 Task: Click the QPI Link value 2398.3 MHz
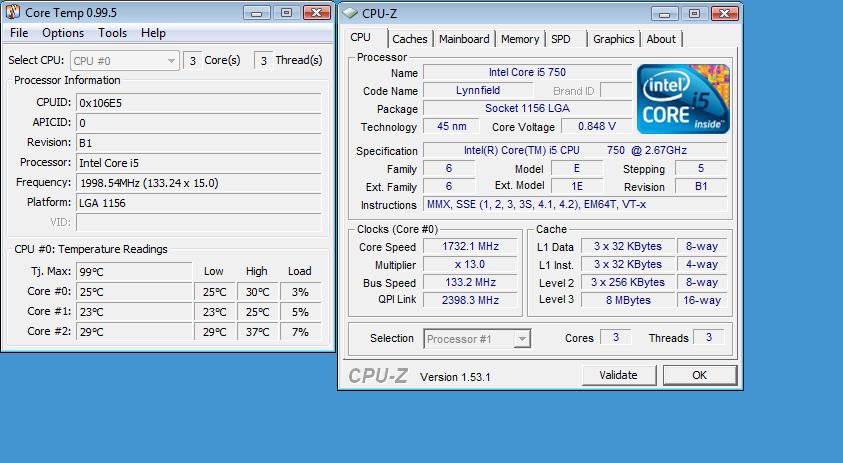(x=470, y=300)
